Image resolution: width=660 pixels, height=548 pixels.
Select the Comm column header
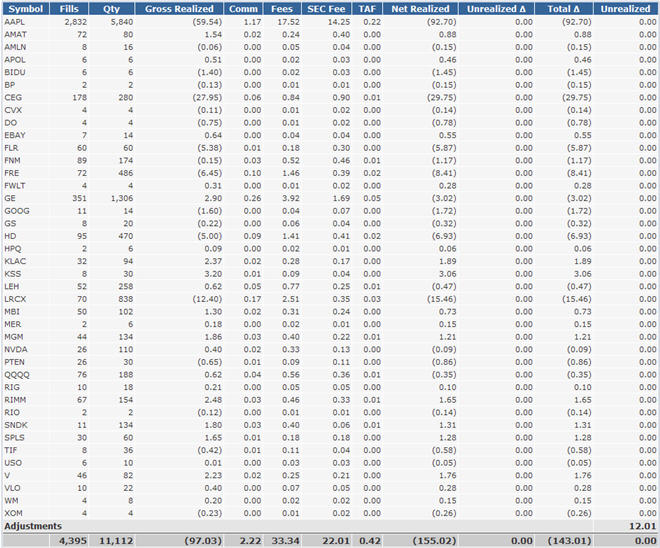(x=243, y=9)
